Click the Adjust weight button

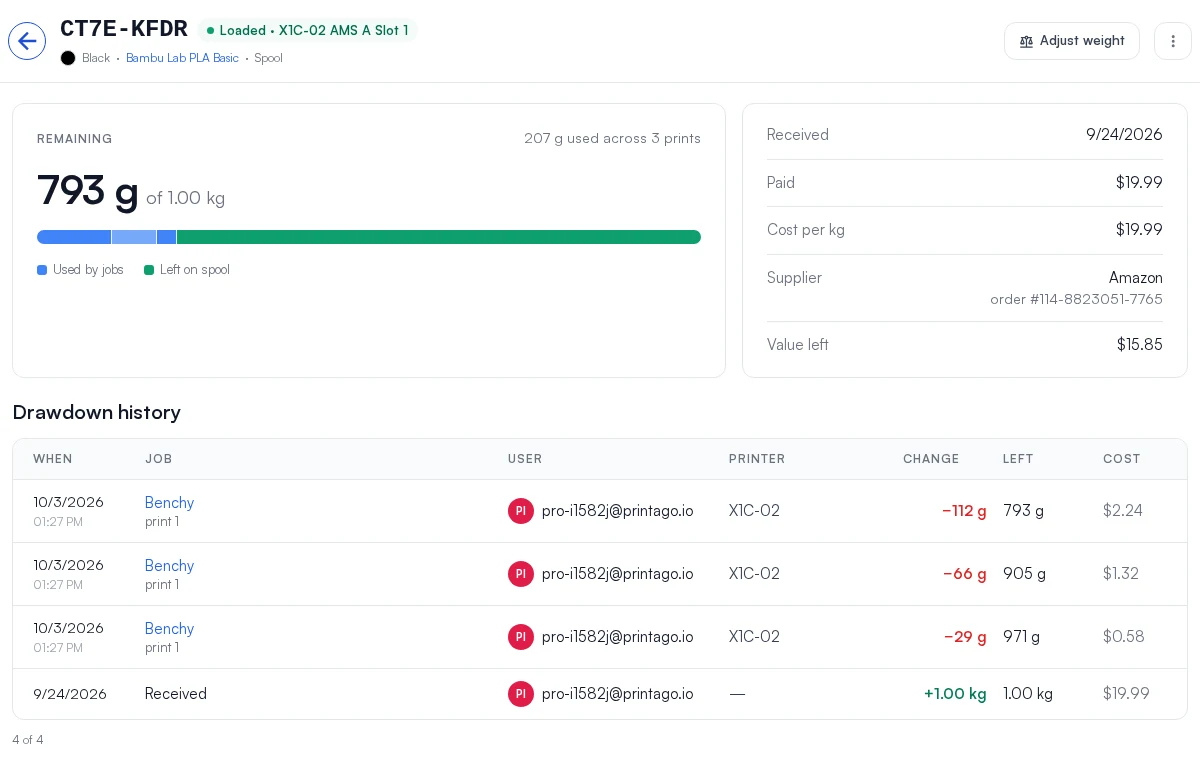click(1072, 41)
